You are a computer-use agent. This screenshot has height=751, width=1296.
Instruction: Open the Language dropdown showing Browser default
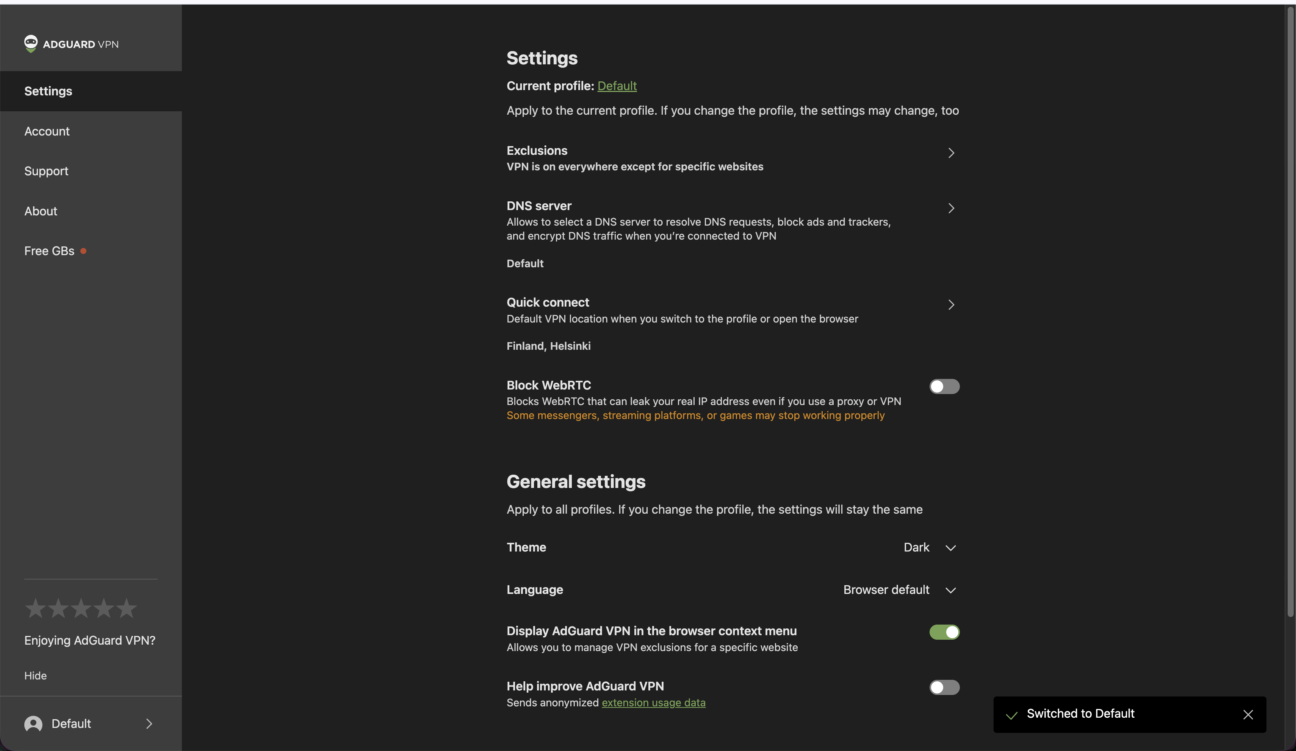point(900,590)
